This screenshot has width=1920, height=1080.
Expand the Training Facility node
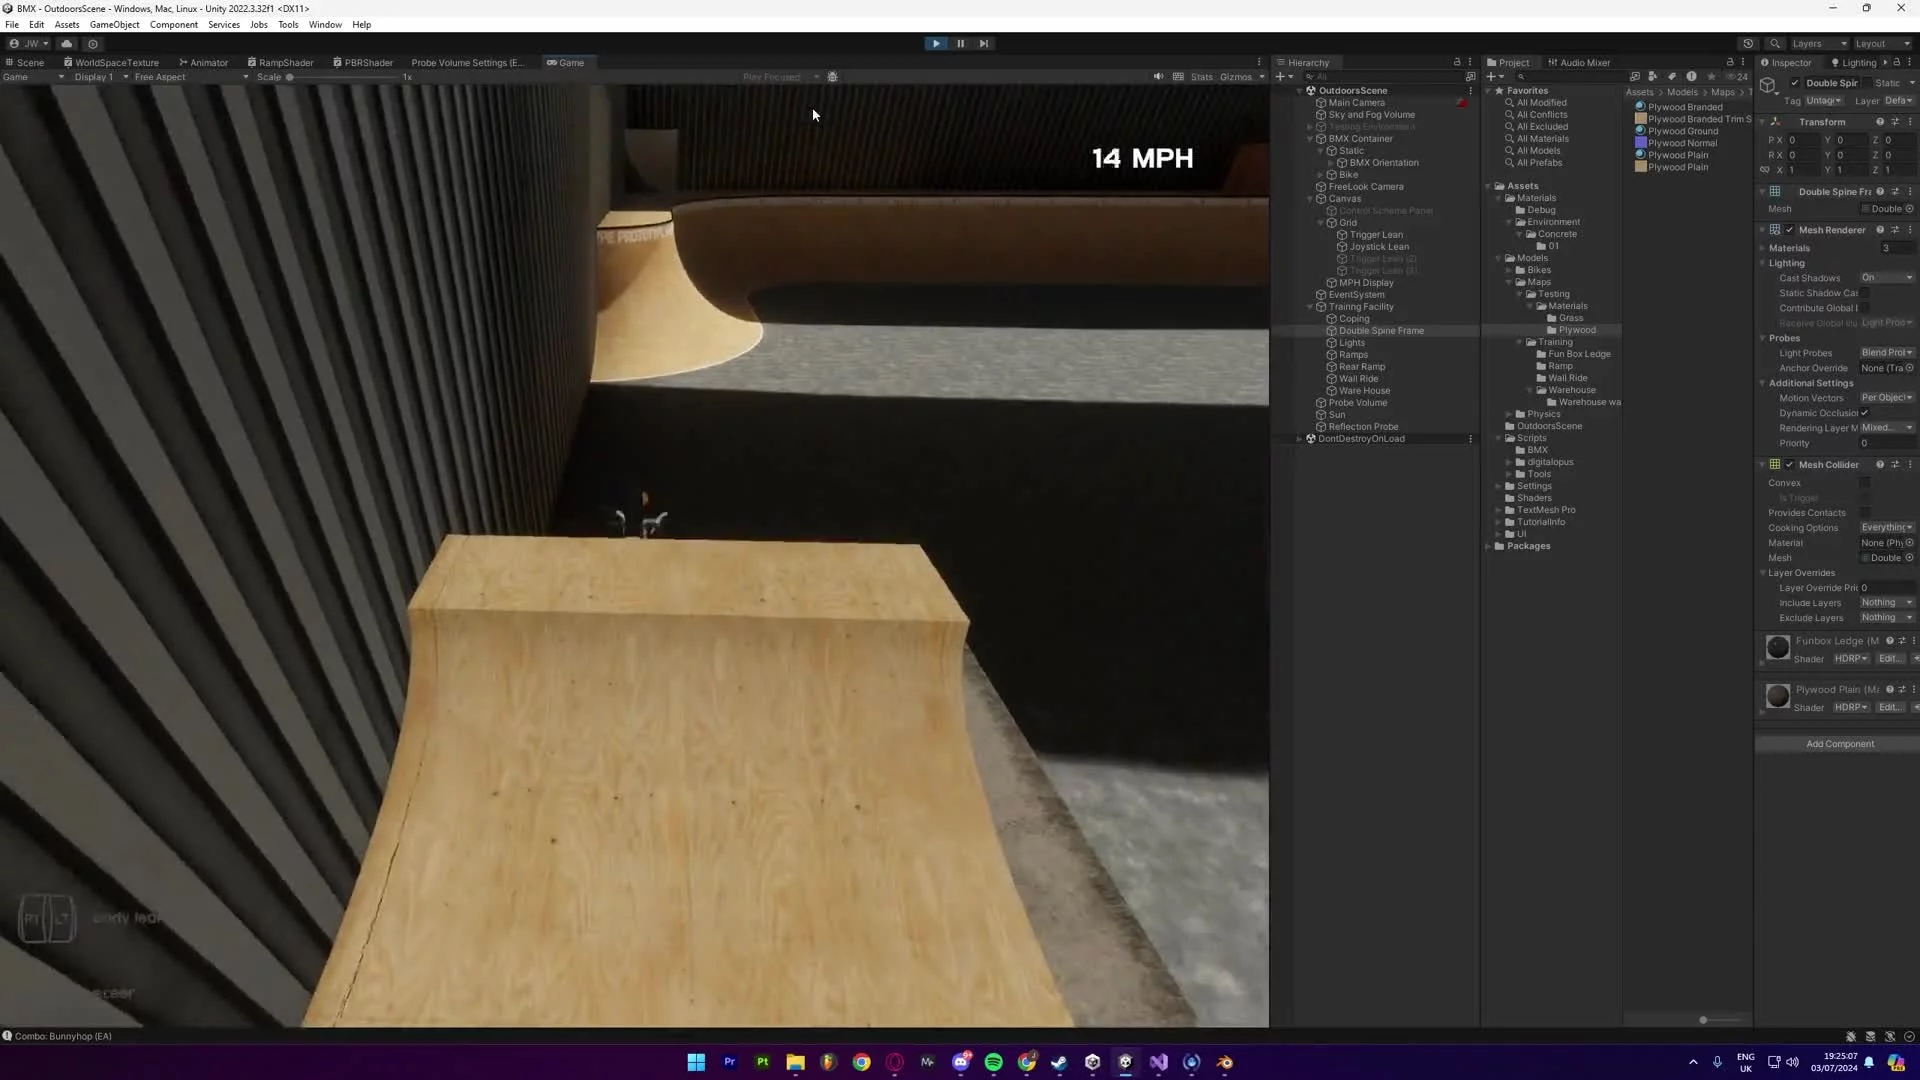coord(1309,306)
